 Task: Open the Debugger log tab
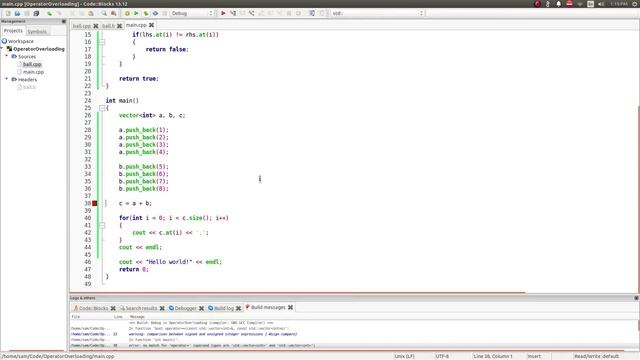pos(185,308)
